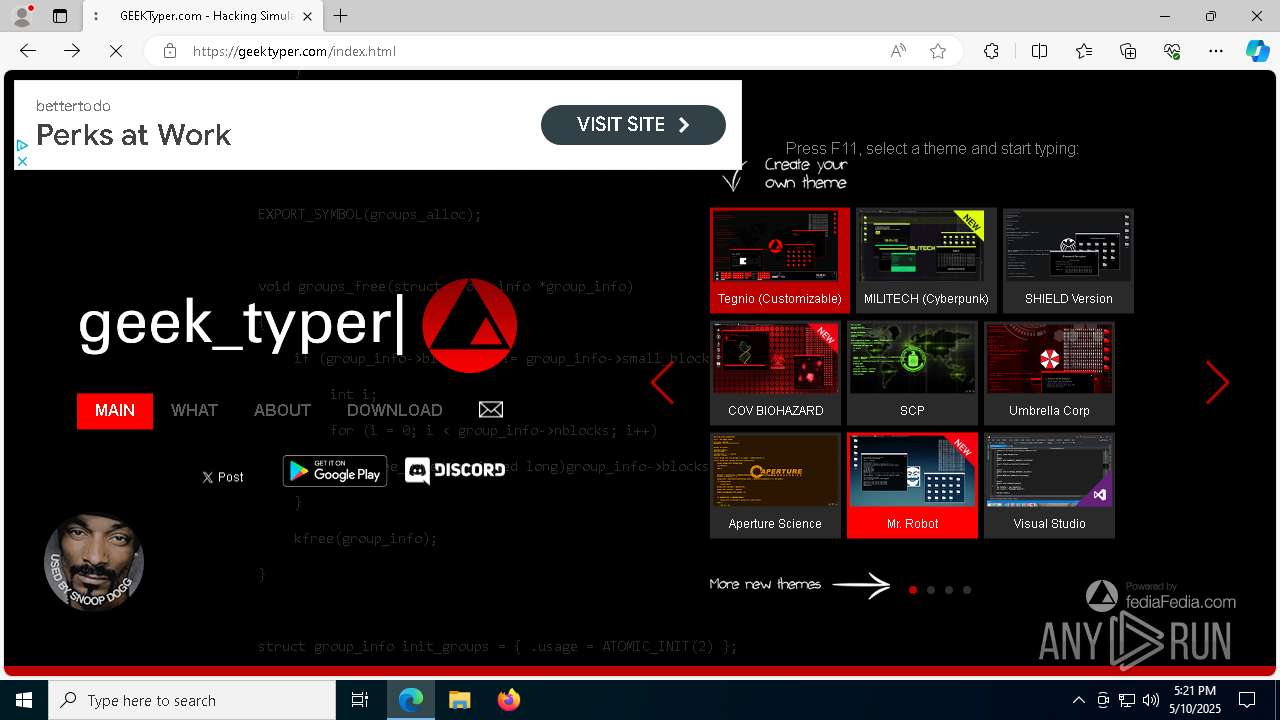
Task: Open the Collections icon
Action: pos(1128,51)
